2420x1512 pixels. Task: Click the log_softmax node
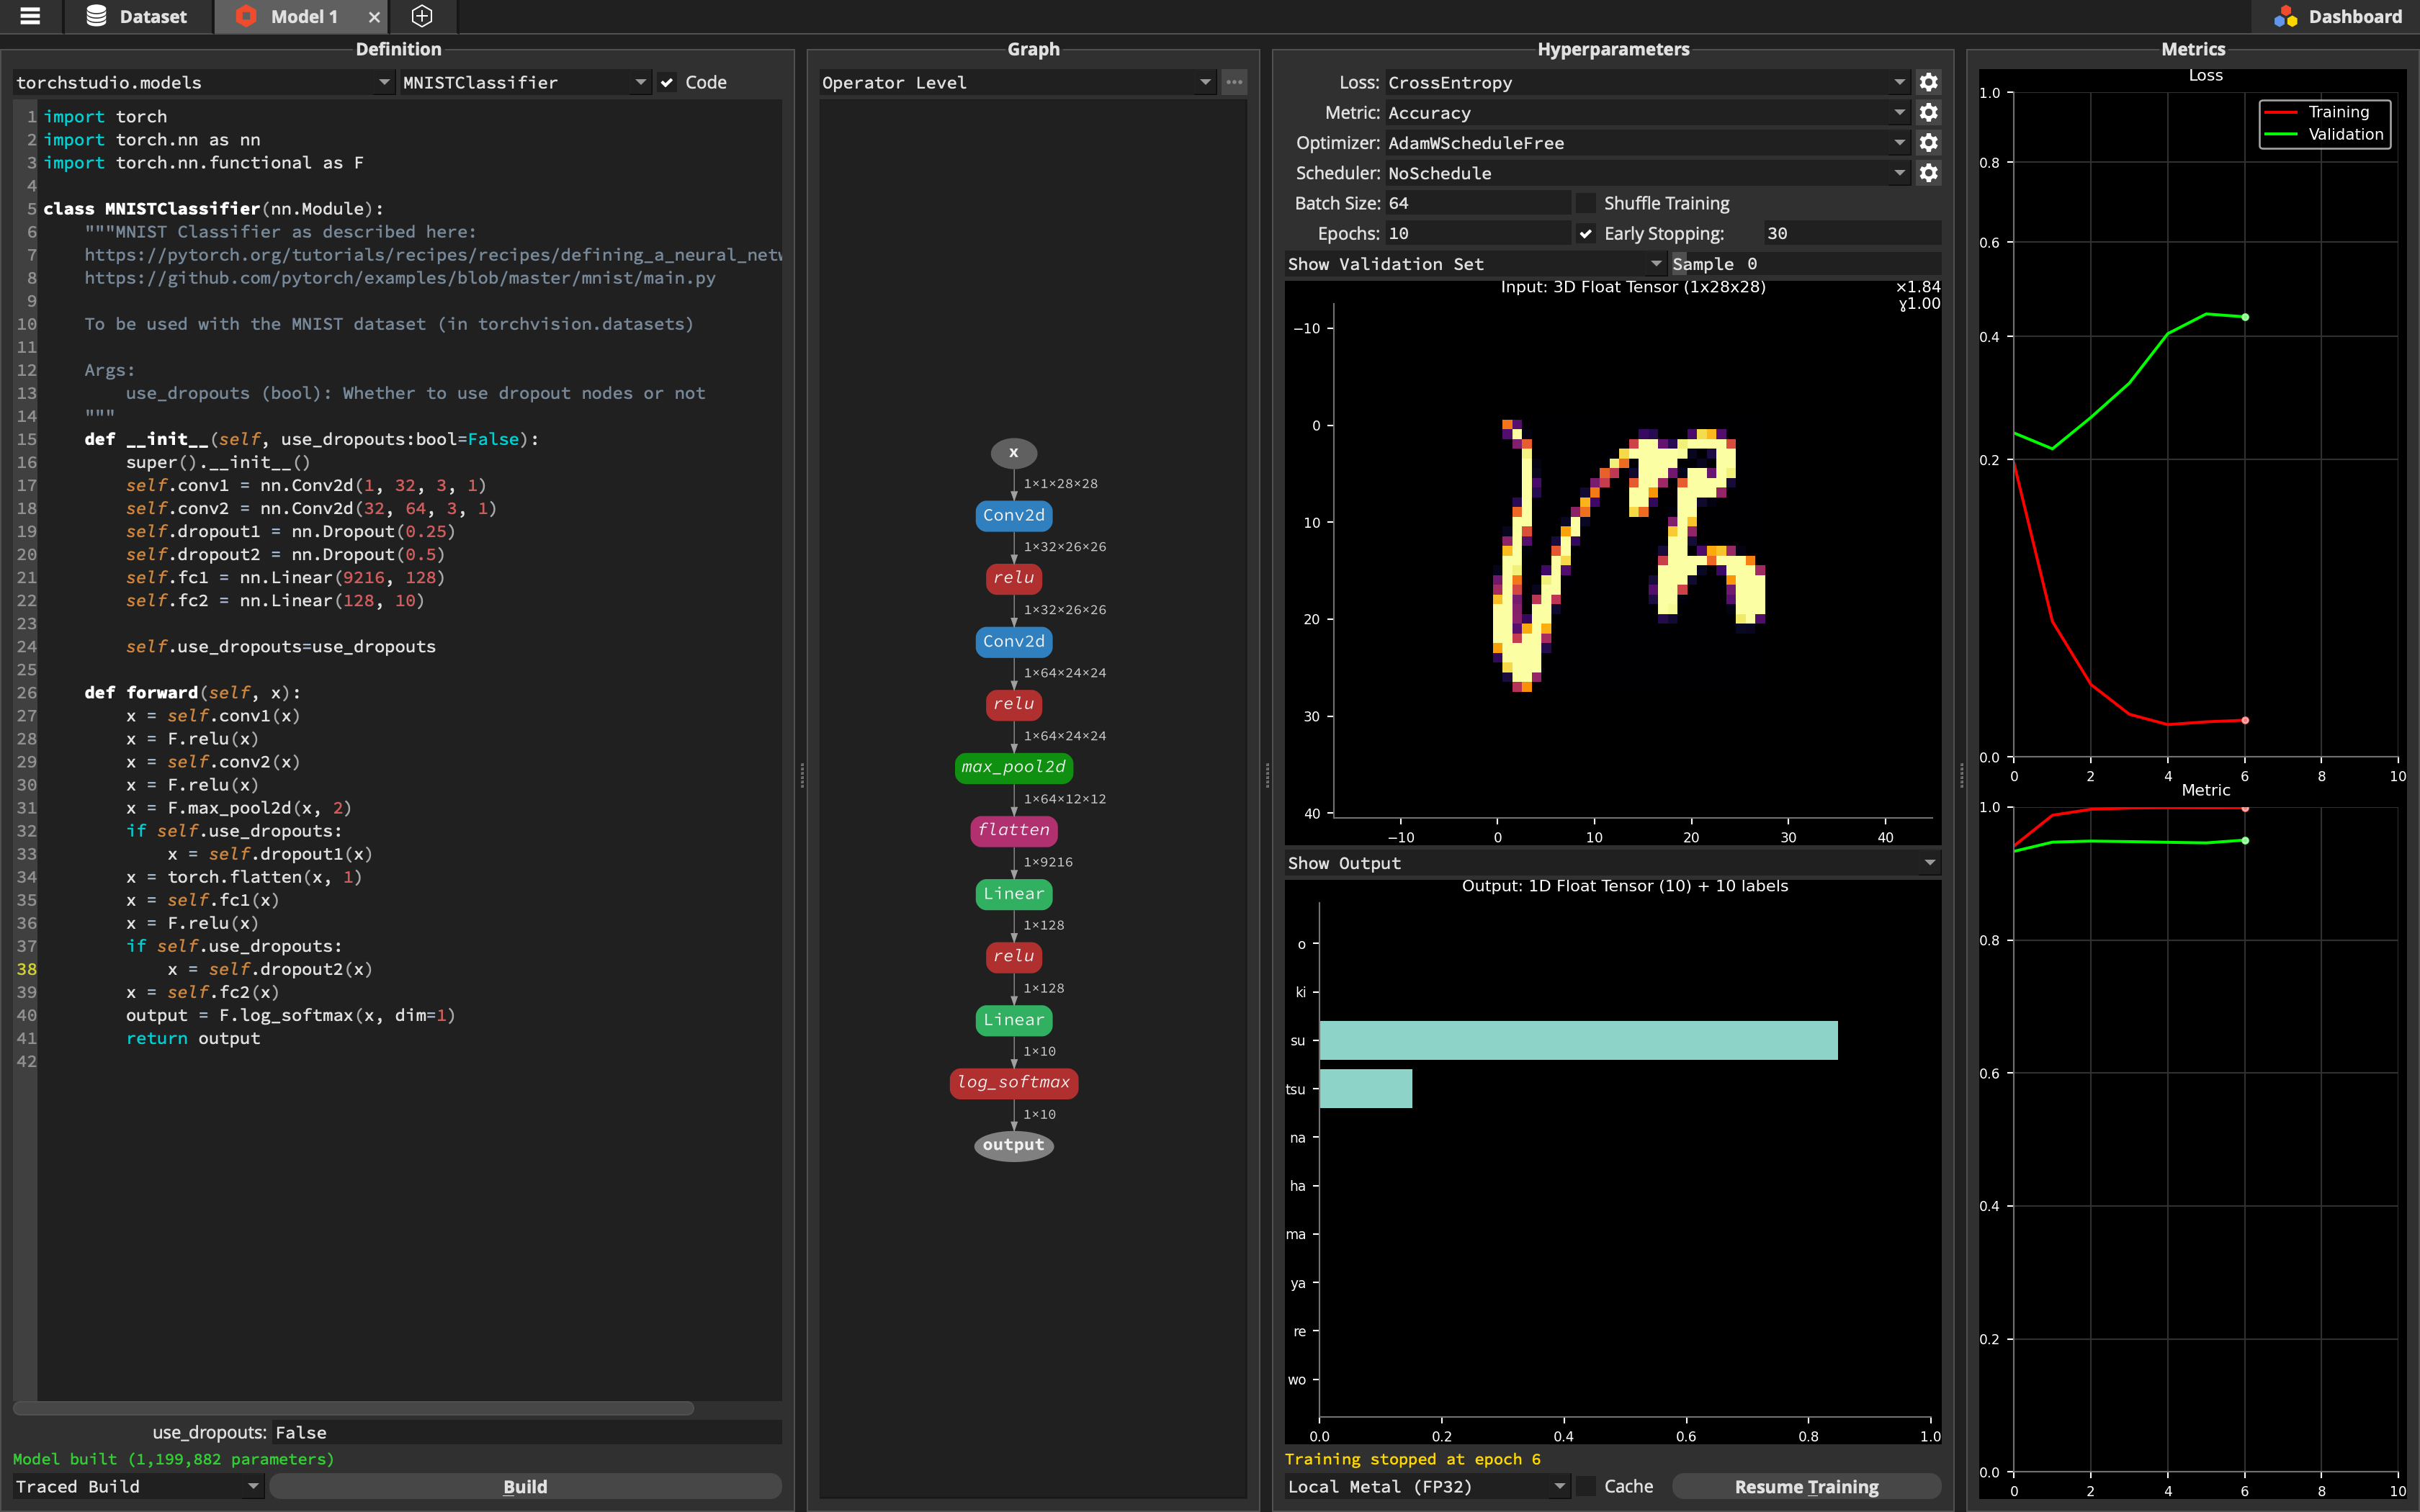1012,1081
